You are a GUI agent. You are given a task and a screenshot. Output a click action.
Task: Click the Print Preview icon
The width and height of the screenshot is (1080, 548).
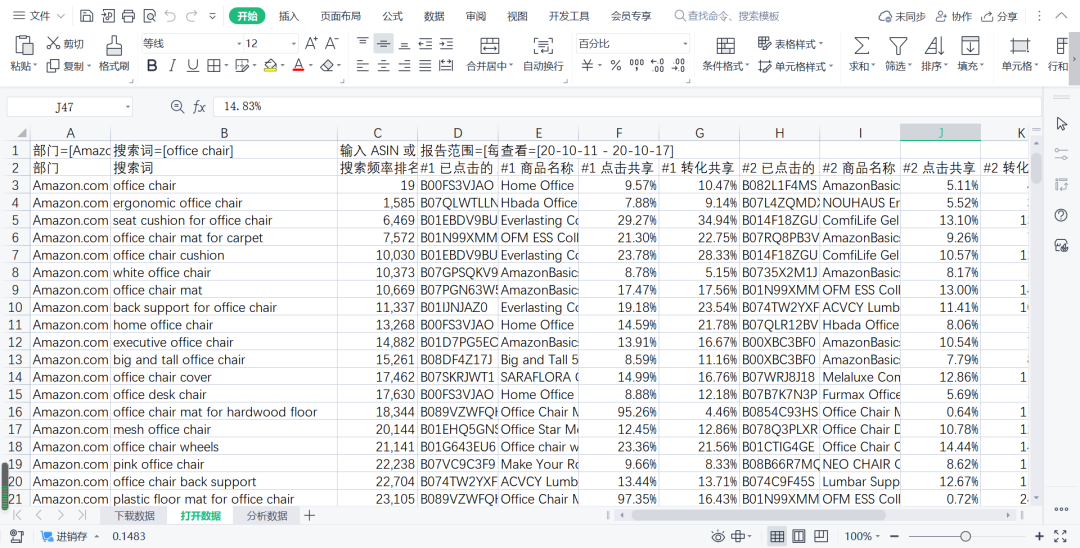[x=149, y=16]
